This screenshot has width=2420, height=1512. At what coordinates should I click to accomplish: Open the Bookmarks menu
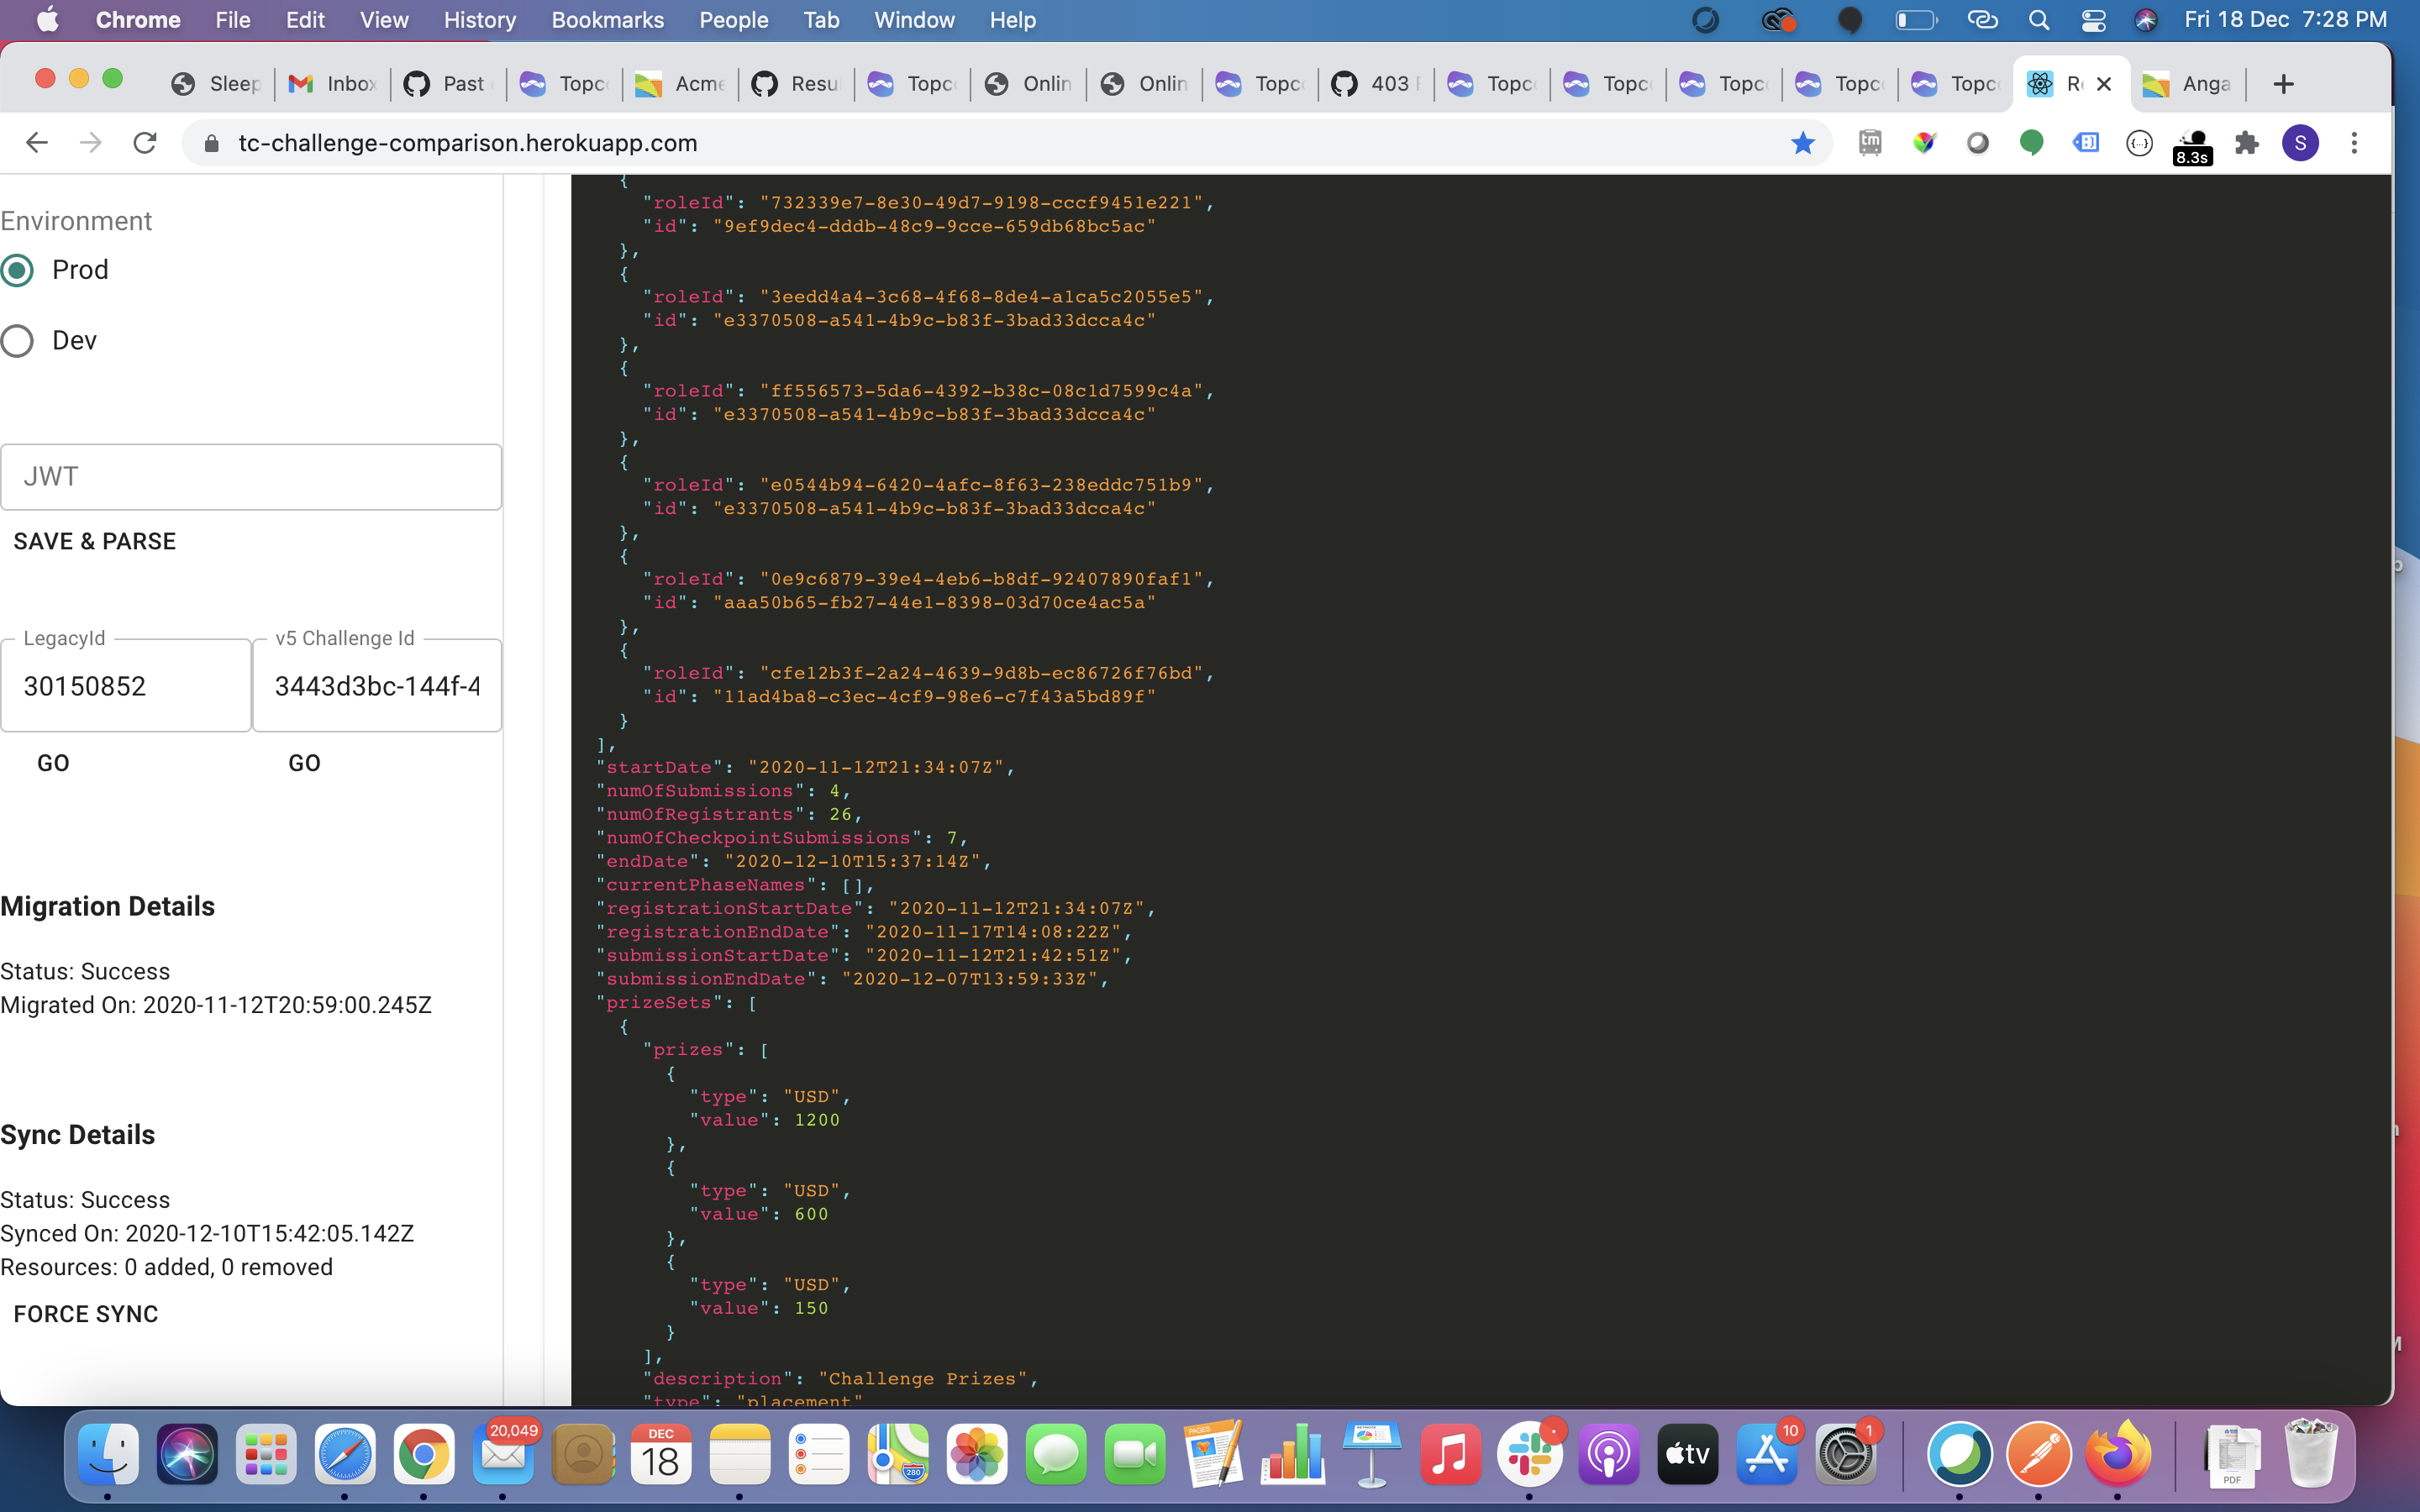pos(607,20)
